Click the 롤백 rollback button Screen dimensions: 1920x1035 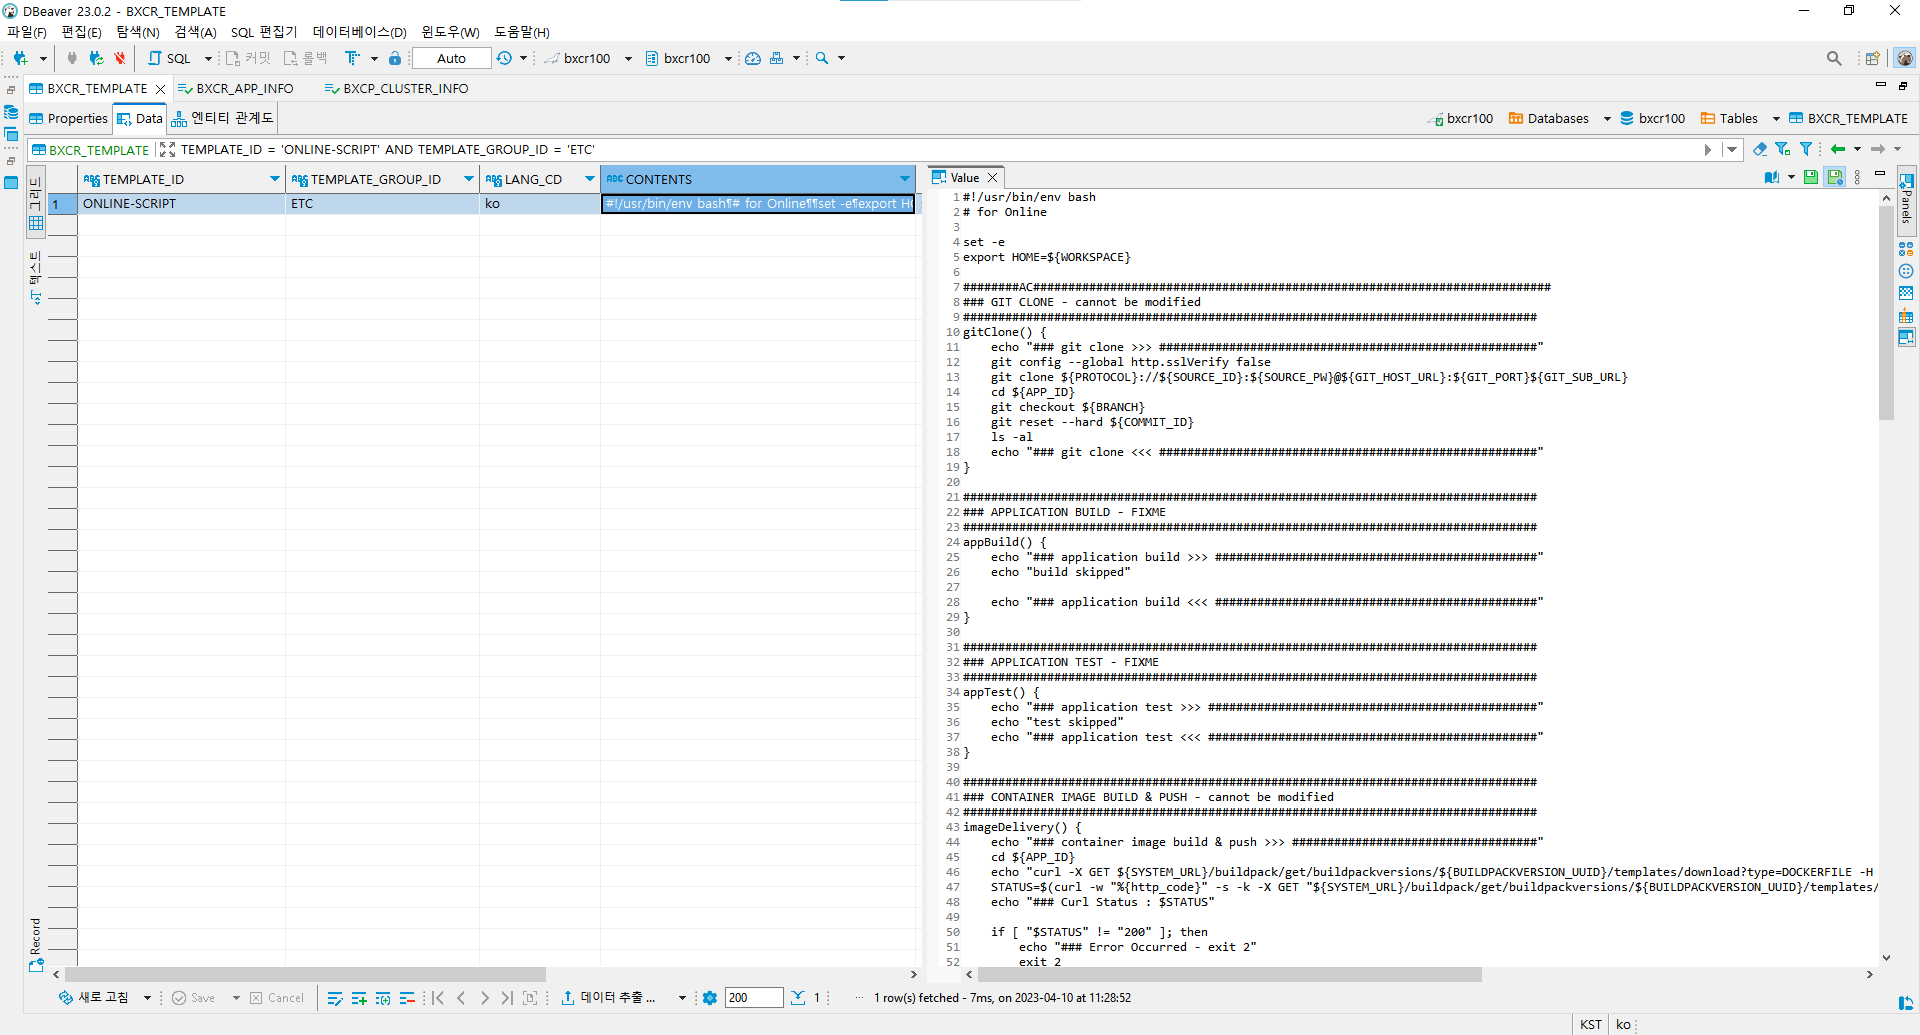point(306,58)
